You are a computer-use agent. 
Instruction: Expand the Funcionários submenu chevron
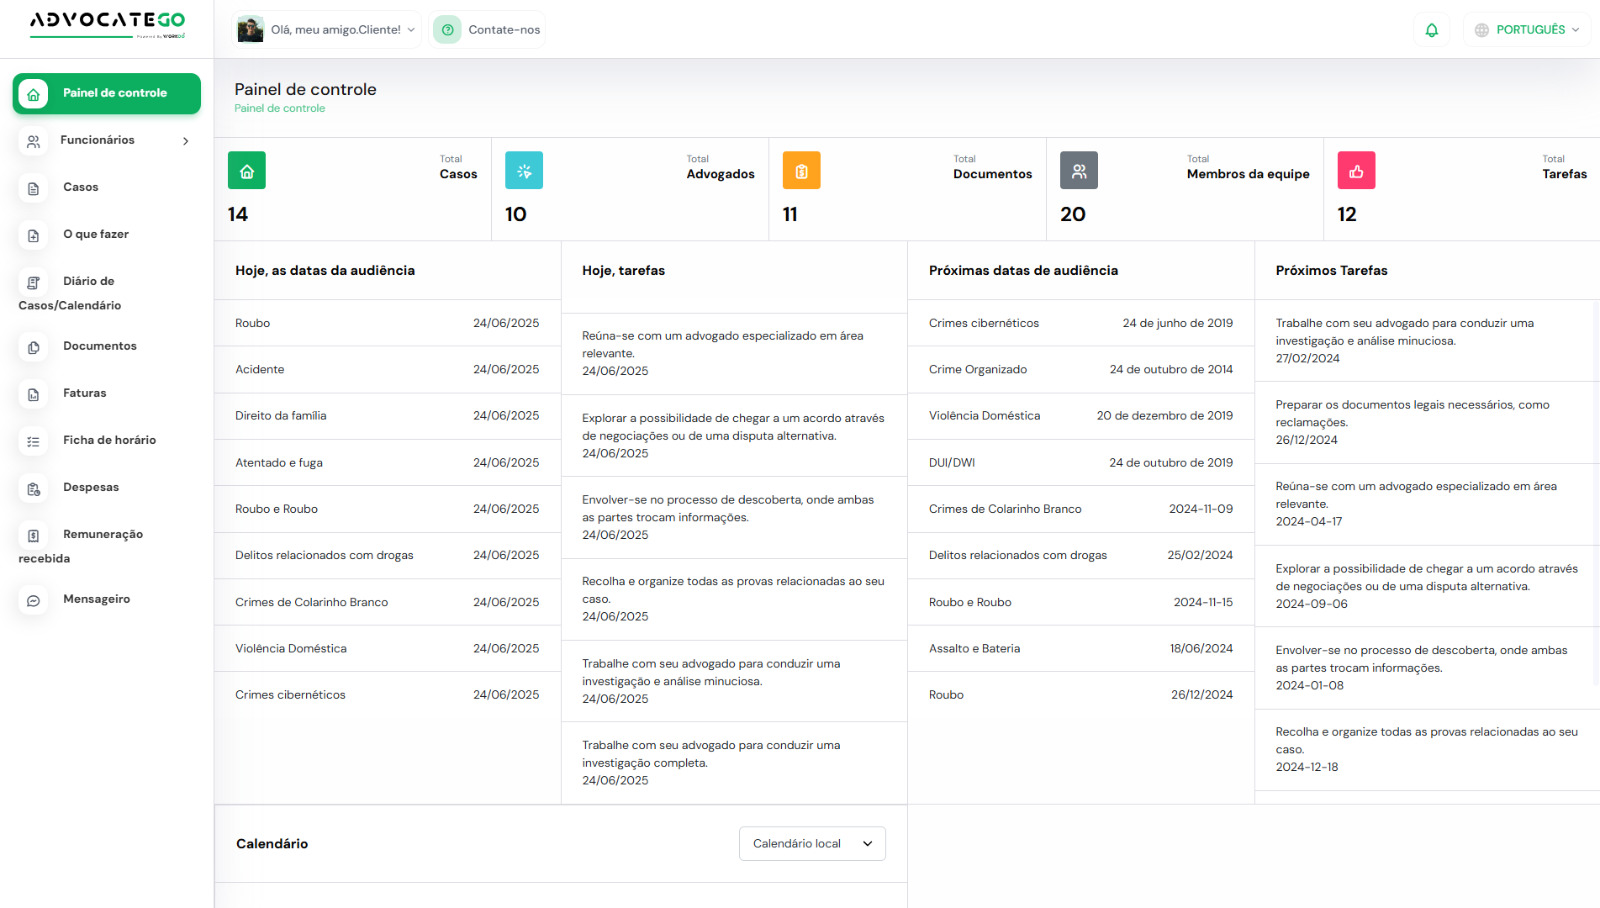pos(186,141)
